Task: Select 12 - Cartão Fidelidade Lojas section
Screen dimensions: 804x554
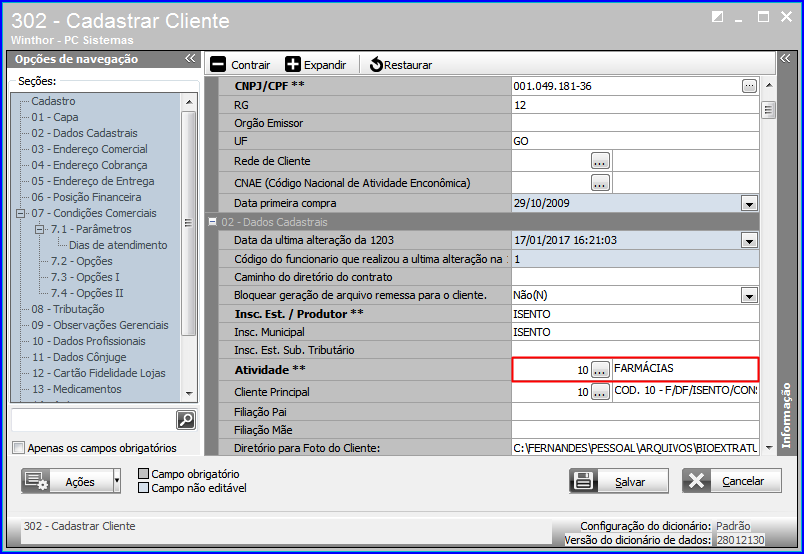Action: (98, 373)
